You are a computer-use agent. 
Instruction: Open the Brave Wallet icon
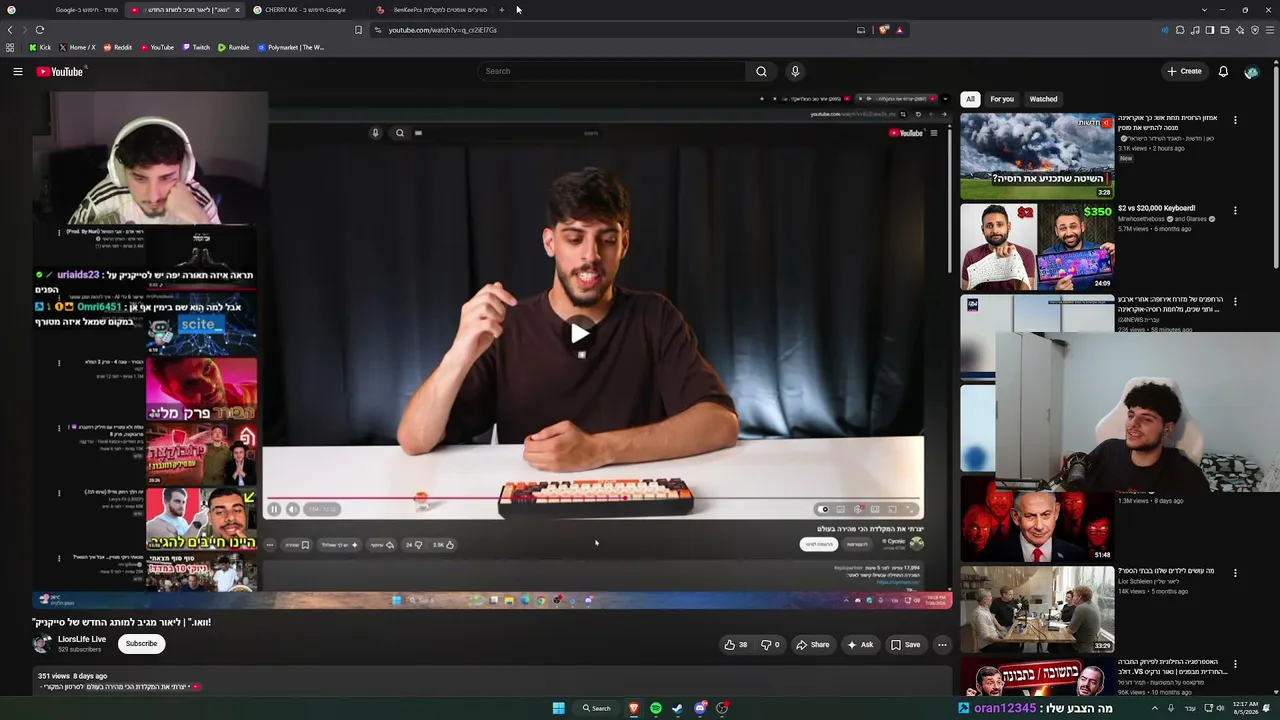click(1225, 30)
